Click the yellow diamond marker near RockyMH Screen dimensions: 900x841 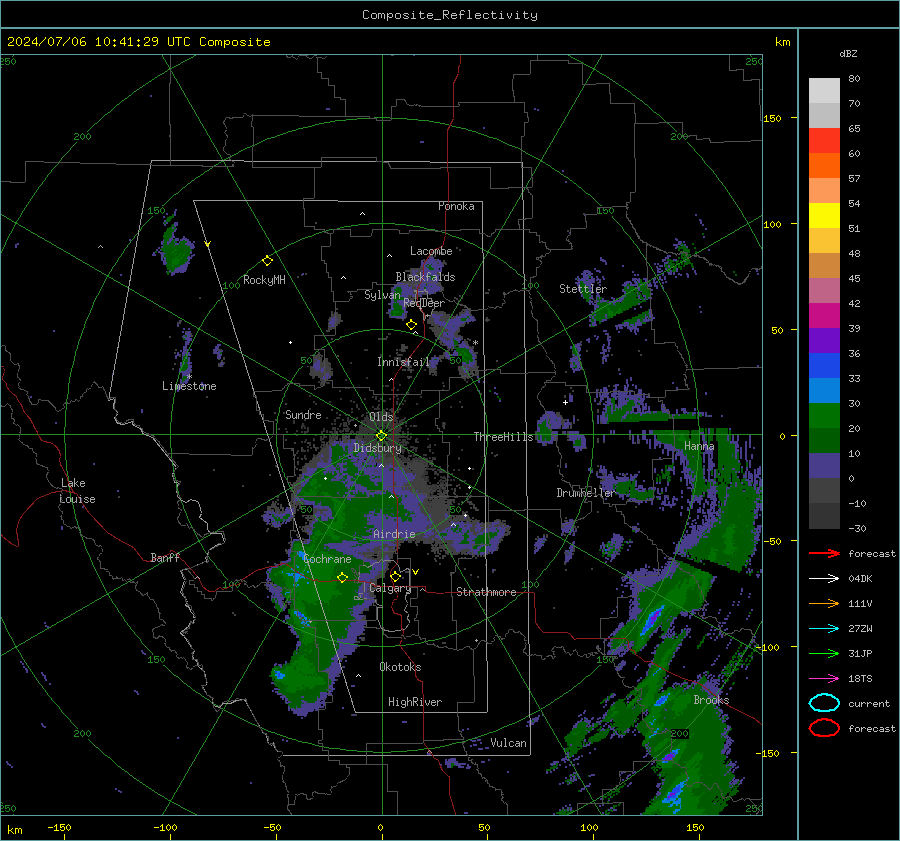(267, 261)
